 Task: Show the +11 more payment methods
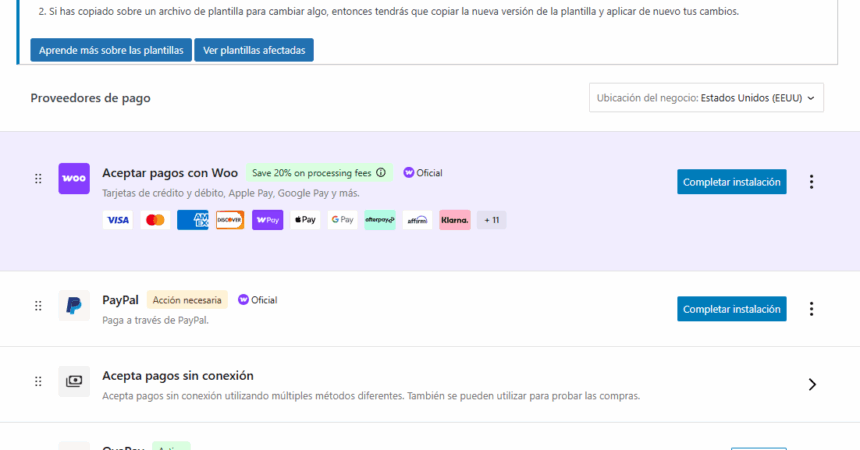(491, 220)
